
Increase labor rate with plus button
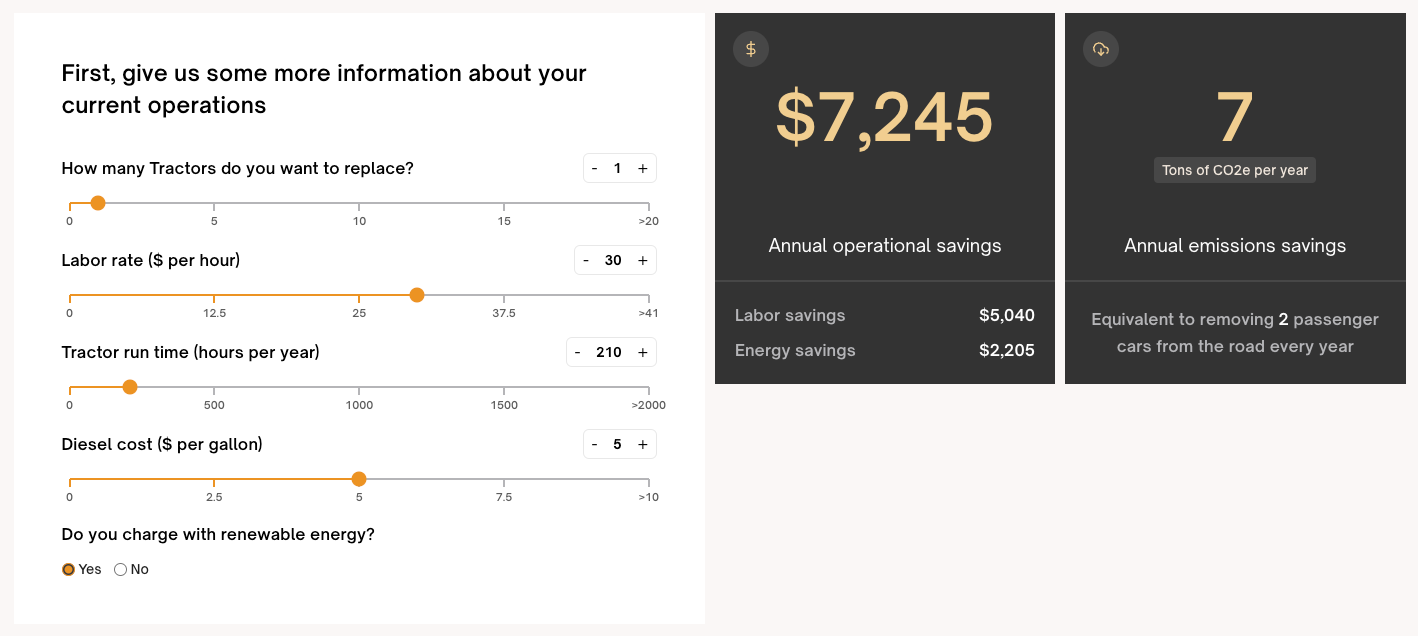[x=642, y=260]
